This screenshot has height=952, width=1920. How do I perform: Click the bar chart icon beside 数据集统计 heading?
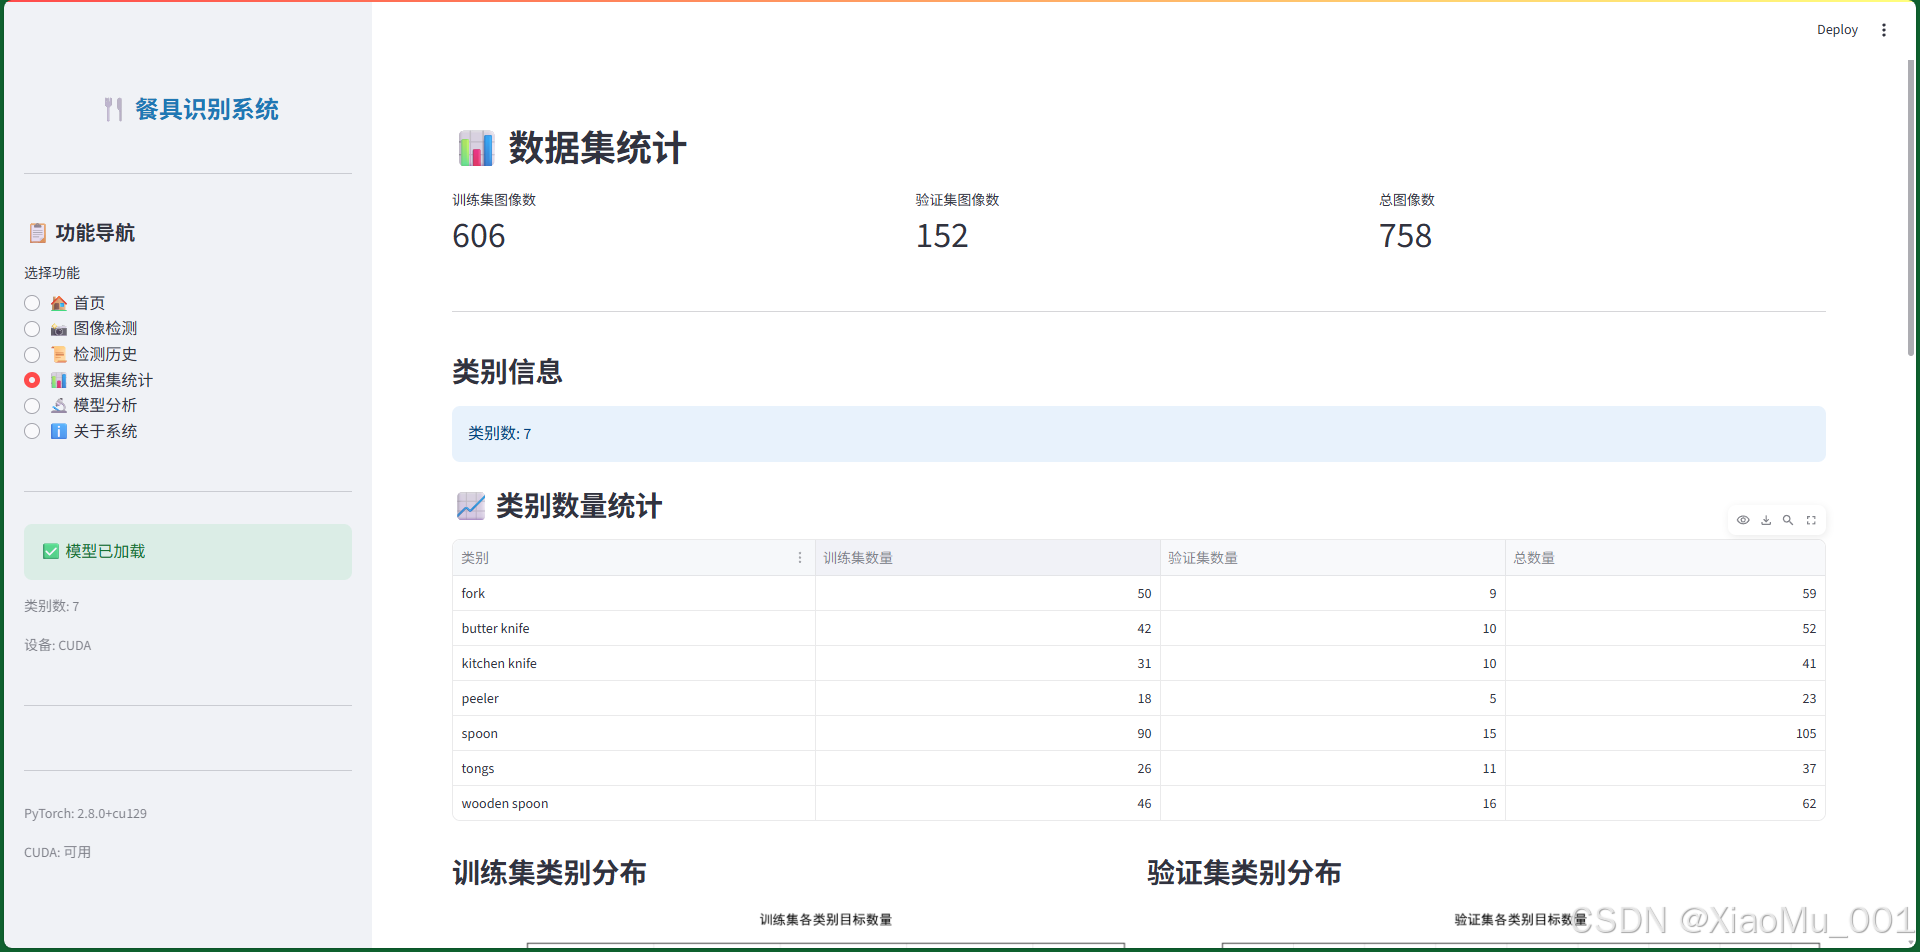point(476,148)
